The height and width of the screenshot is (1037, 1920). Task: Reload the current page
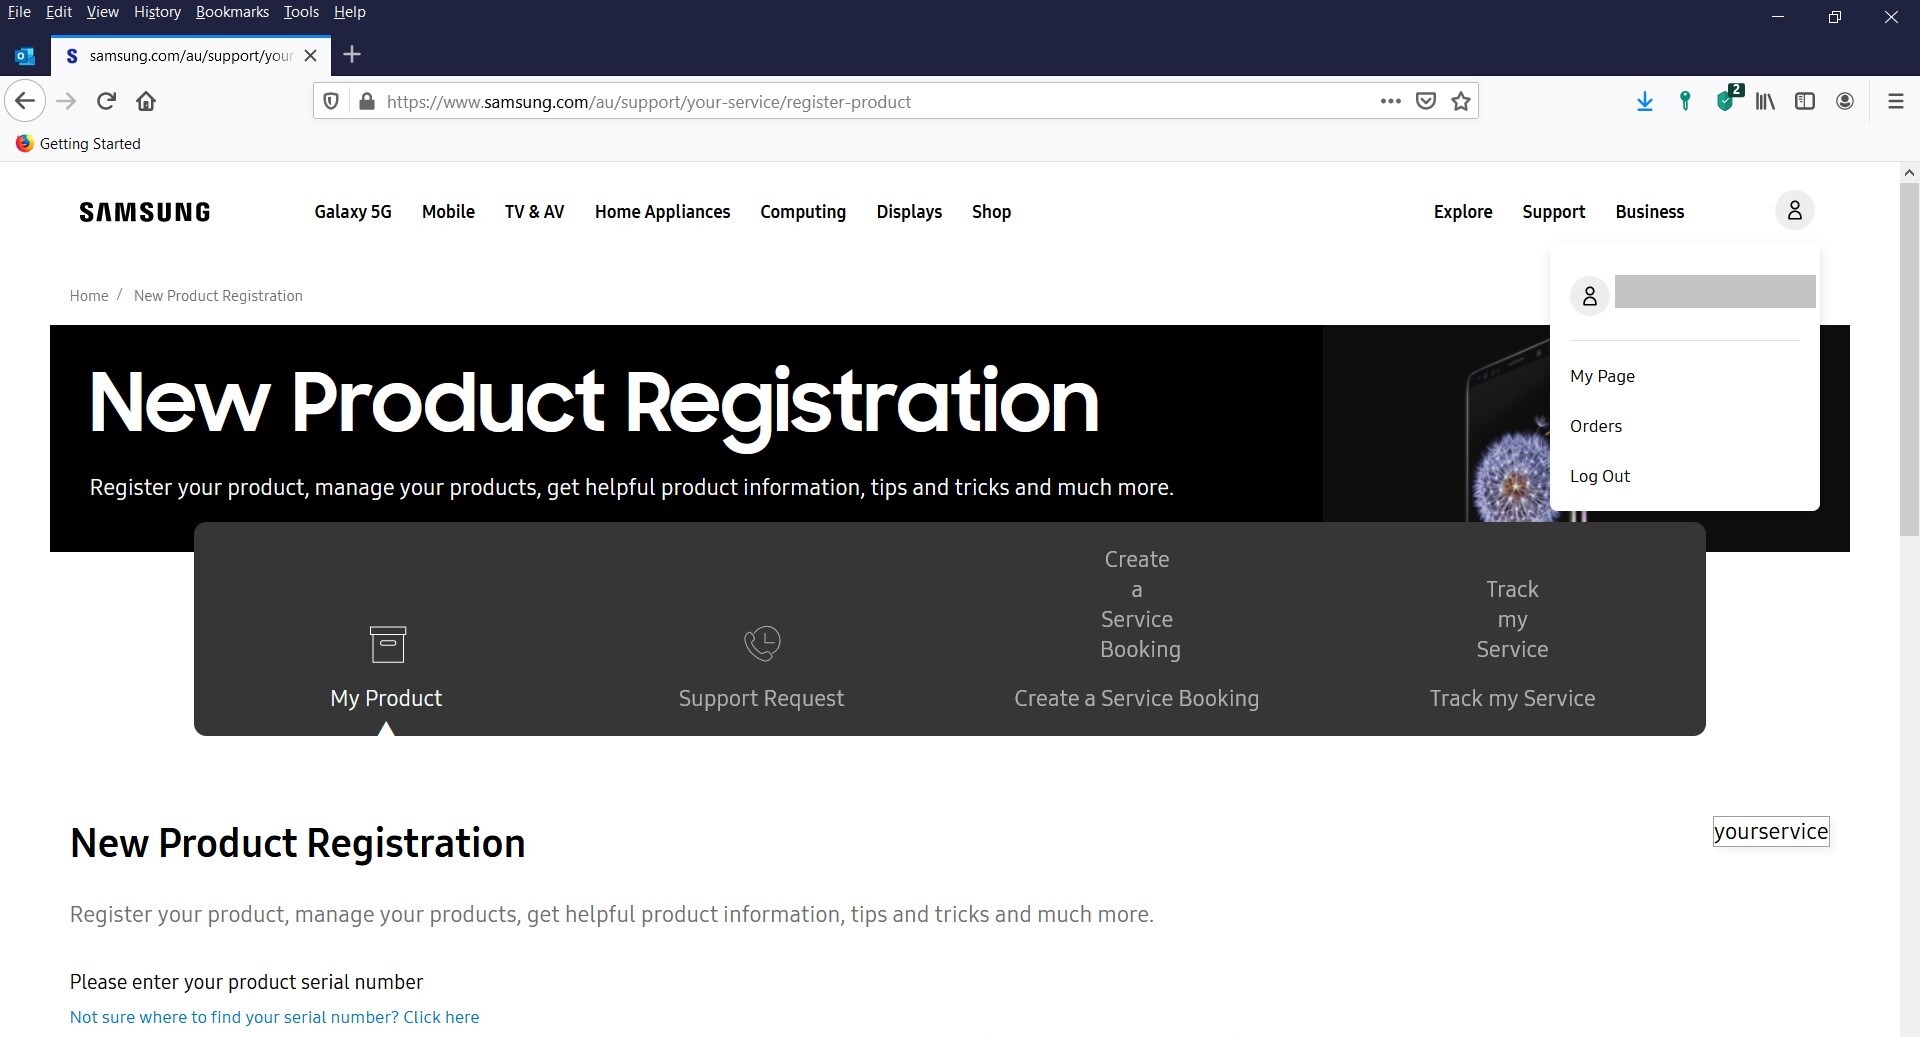106,101
